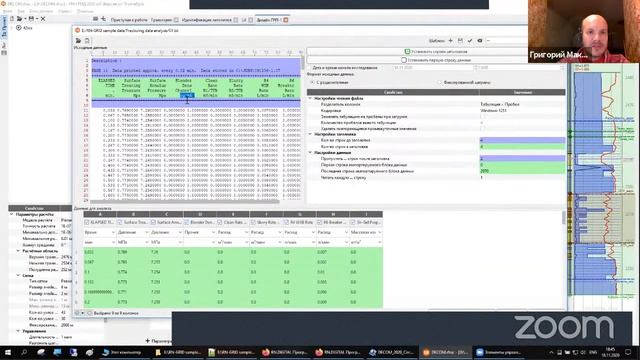Open the 'МПа' unit dropdown in column B
Viewport: 640px width, 360px height.
click(x=133, y=242)
